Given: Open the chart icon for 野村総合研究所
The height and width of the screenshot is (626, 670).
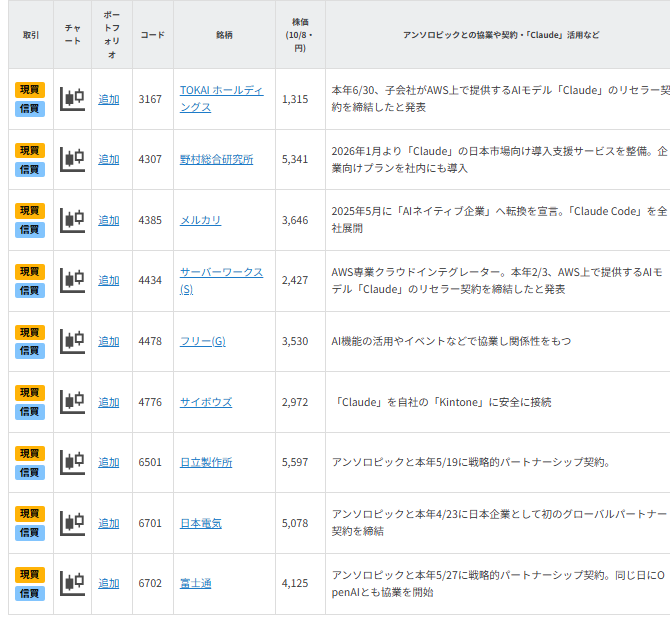Looking at the screenshot, I should point(72,159).
